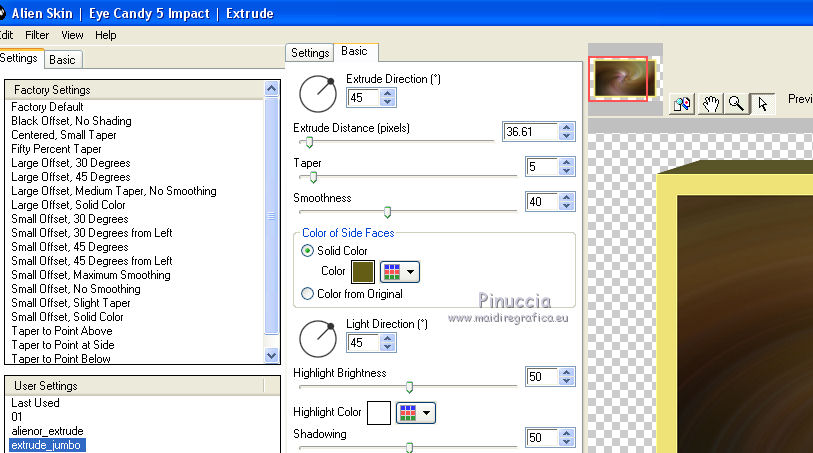Select Small Offset, 30 Degrees from Left
The height and width of the screenshot is (453, 813).
click(x=92, y=233)
